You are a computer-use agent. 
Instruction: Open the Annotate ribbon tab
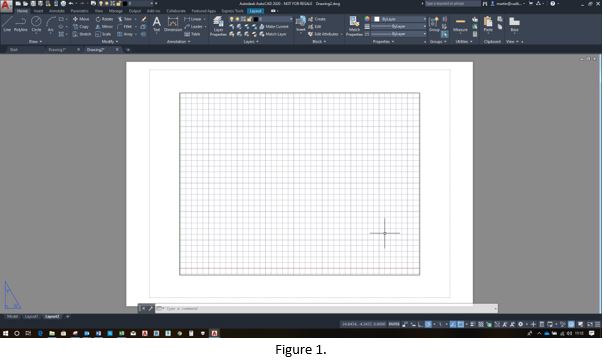(x=57, y=11)
